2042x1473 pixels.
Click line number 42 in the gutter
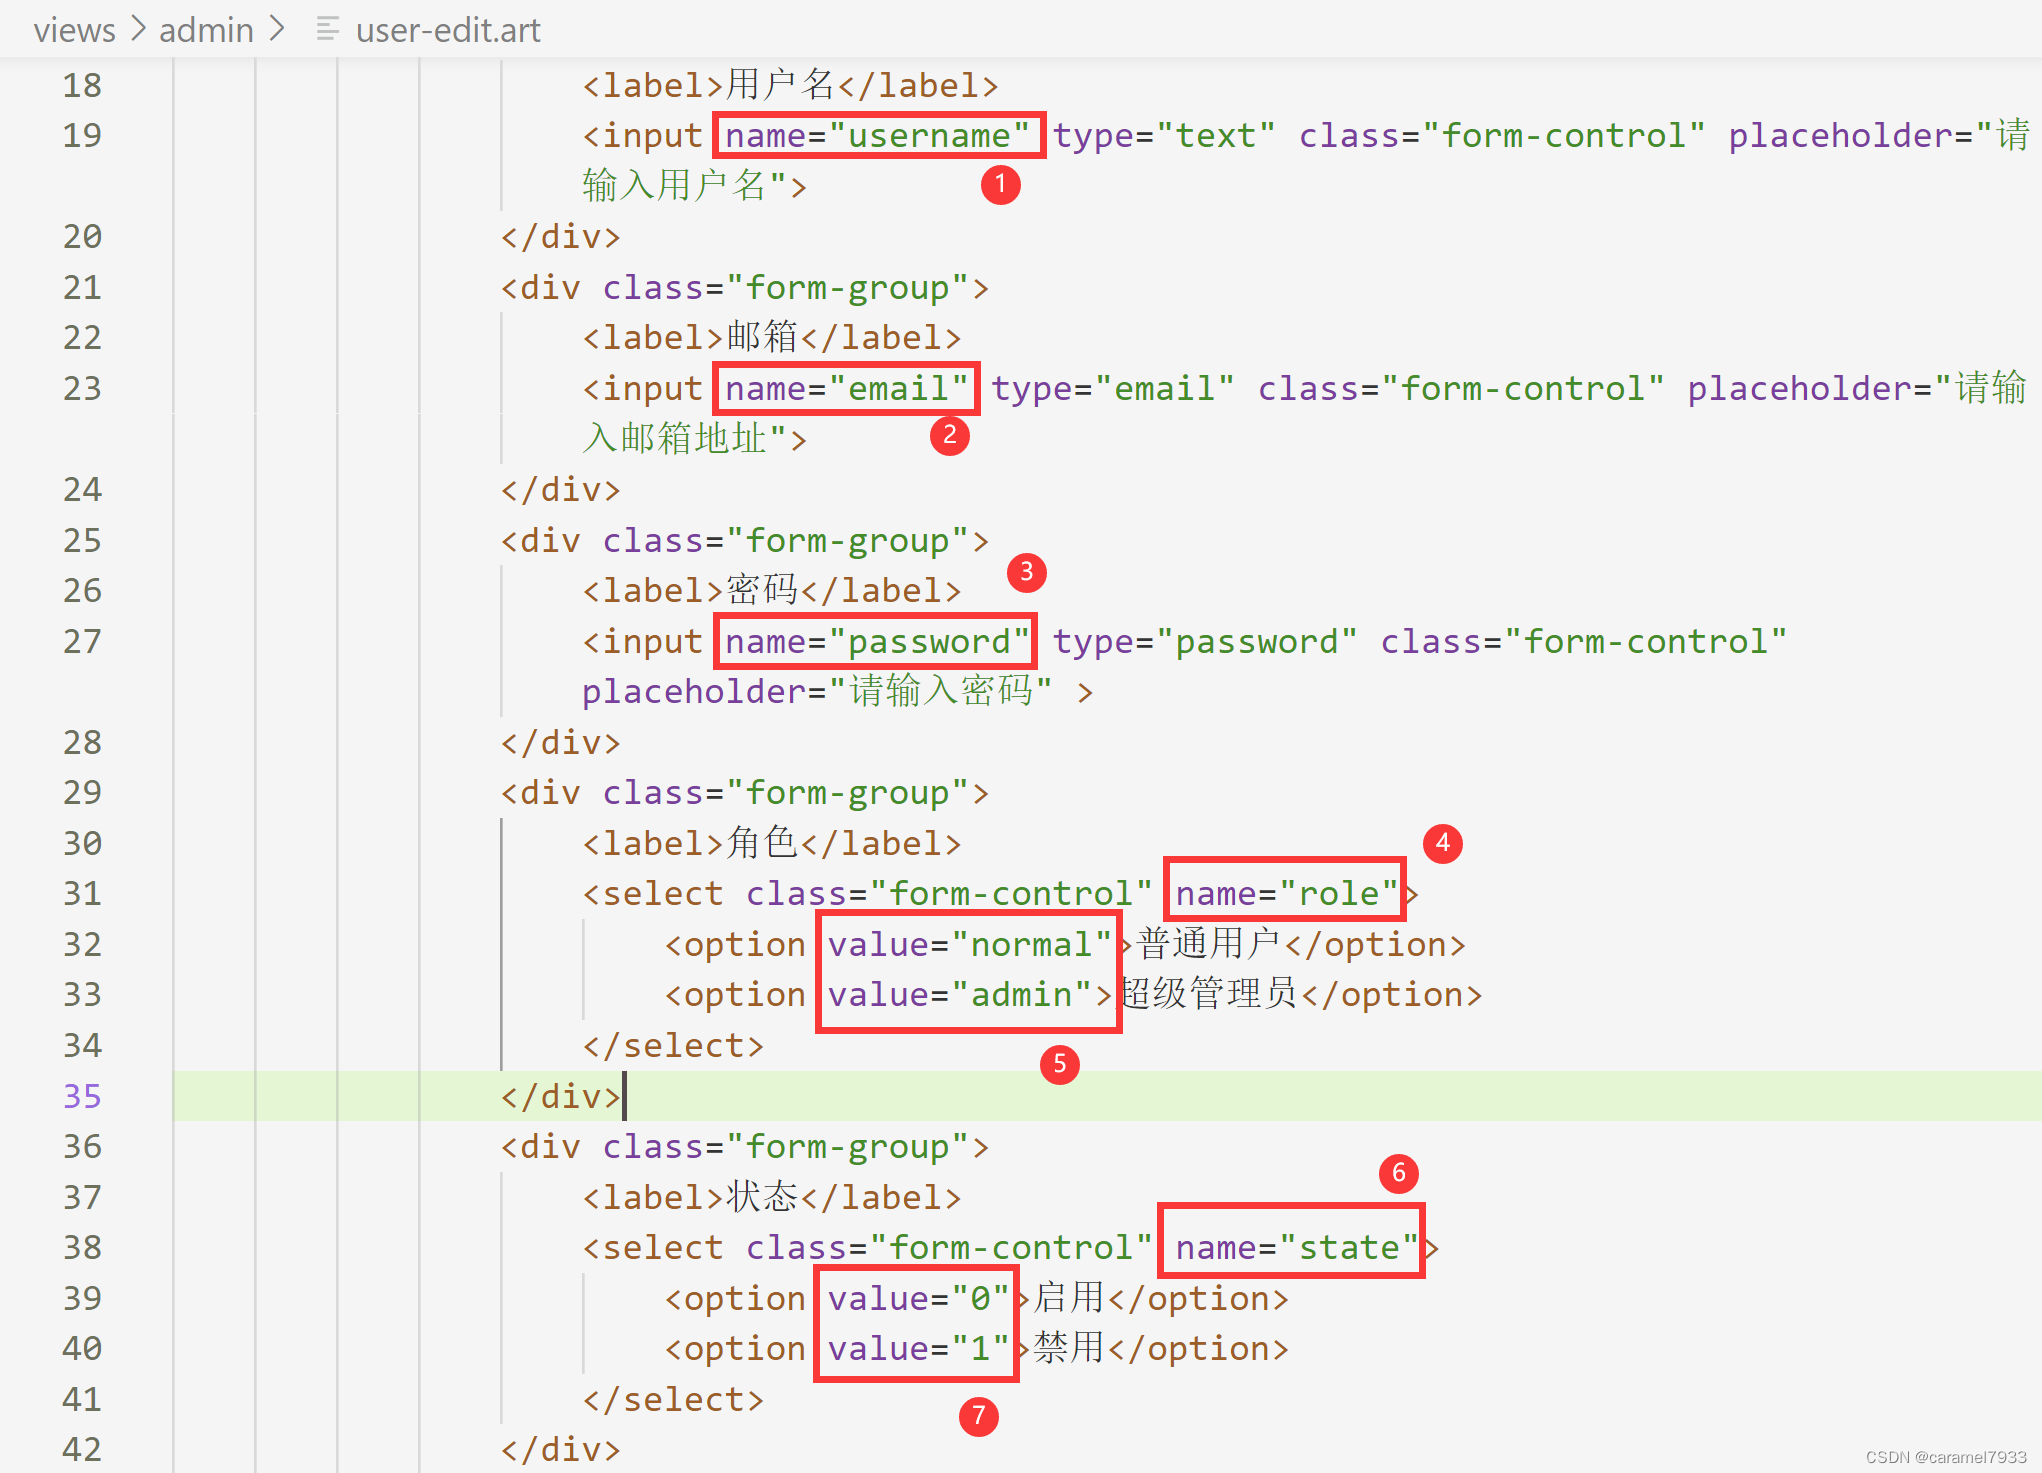coord(82,1450)
